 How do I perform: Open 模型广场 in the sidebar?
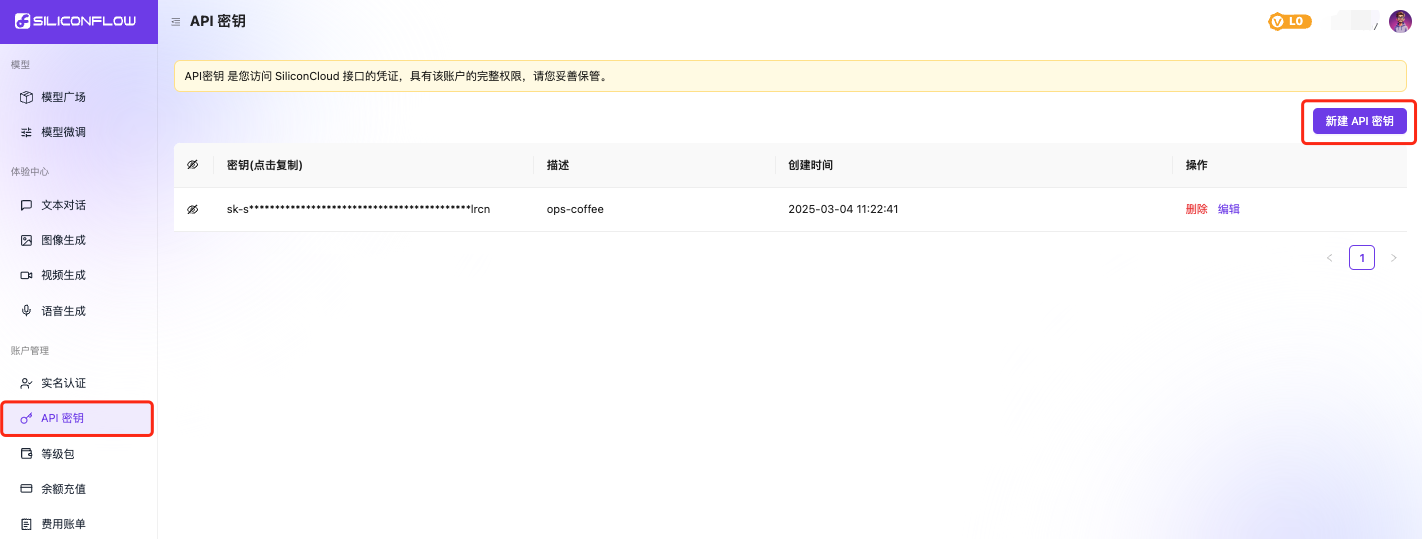click(63, 97)
